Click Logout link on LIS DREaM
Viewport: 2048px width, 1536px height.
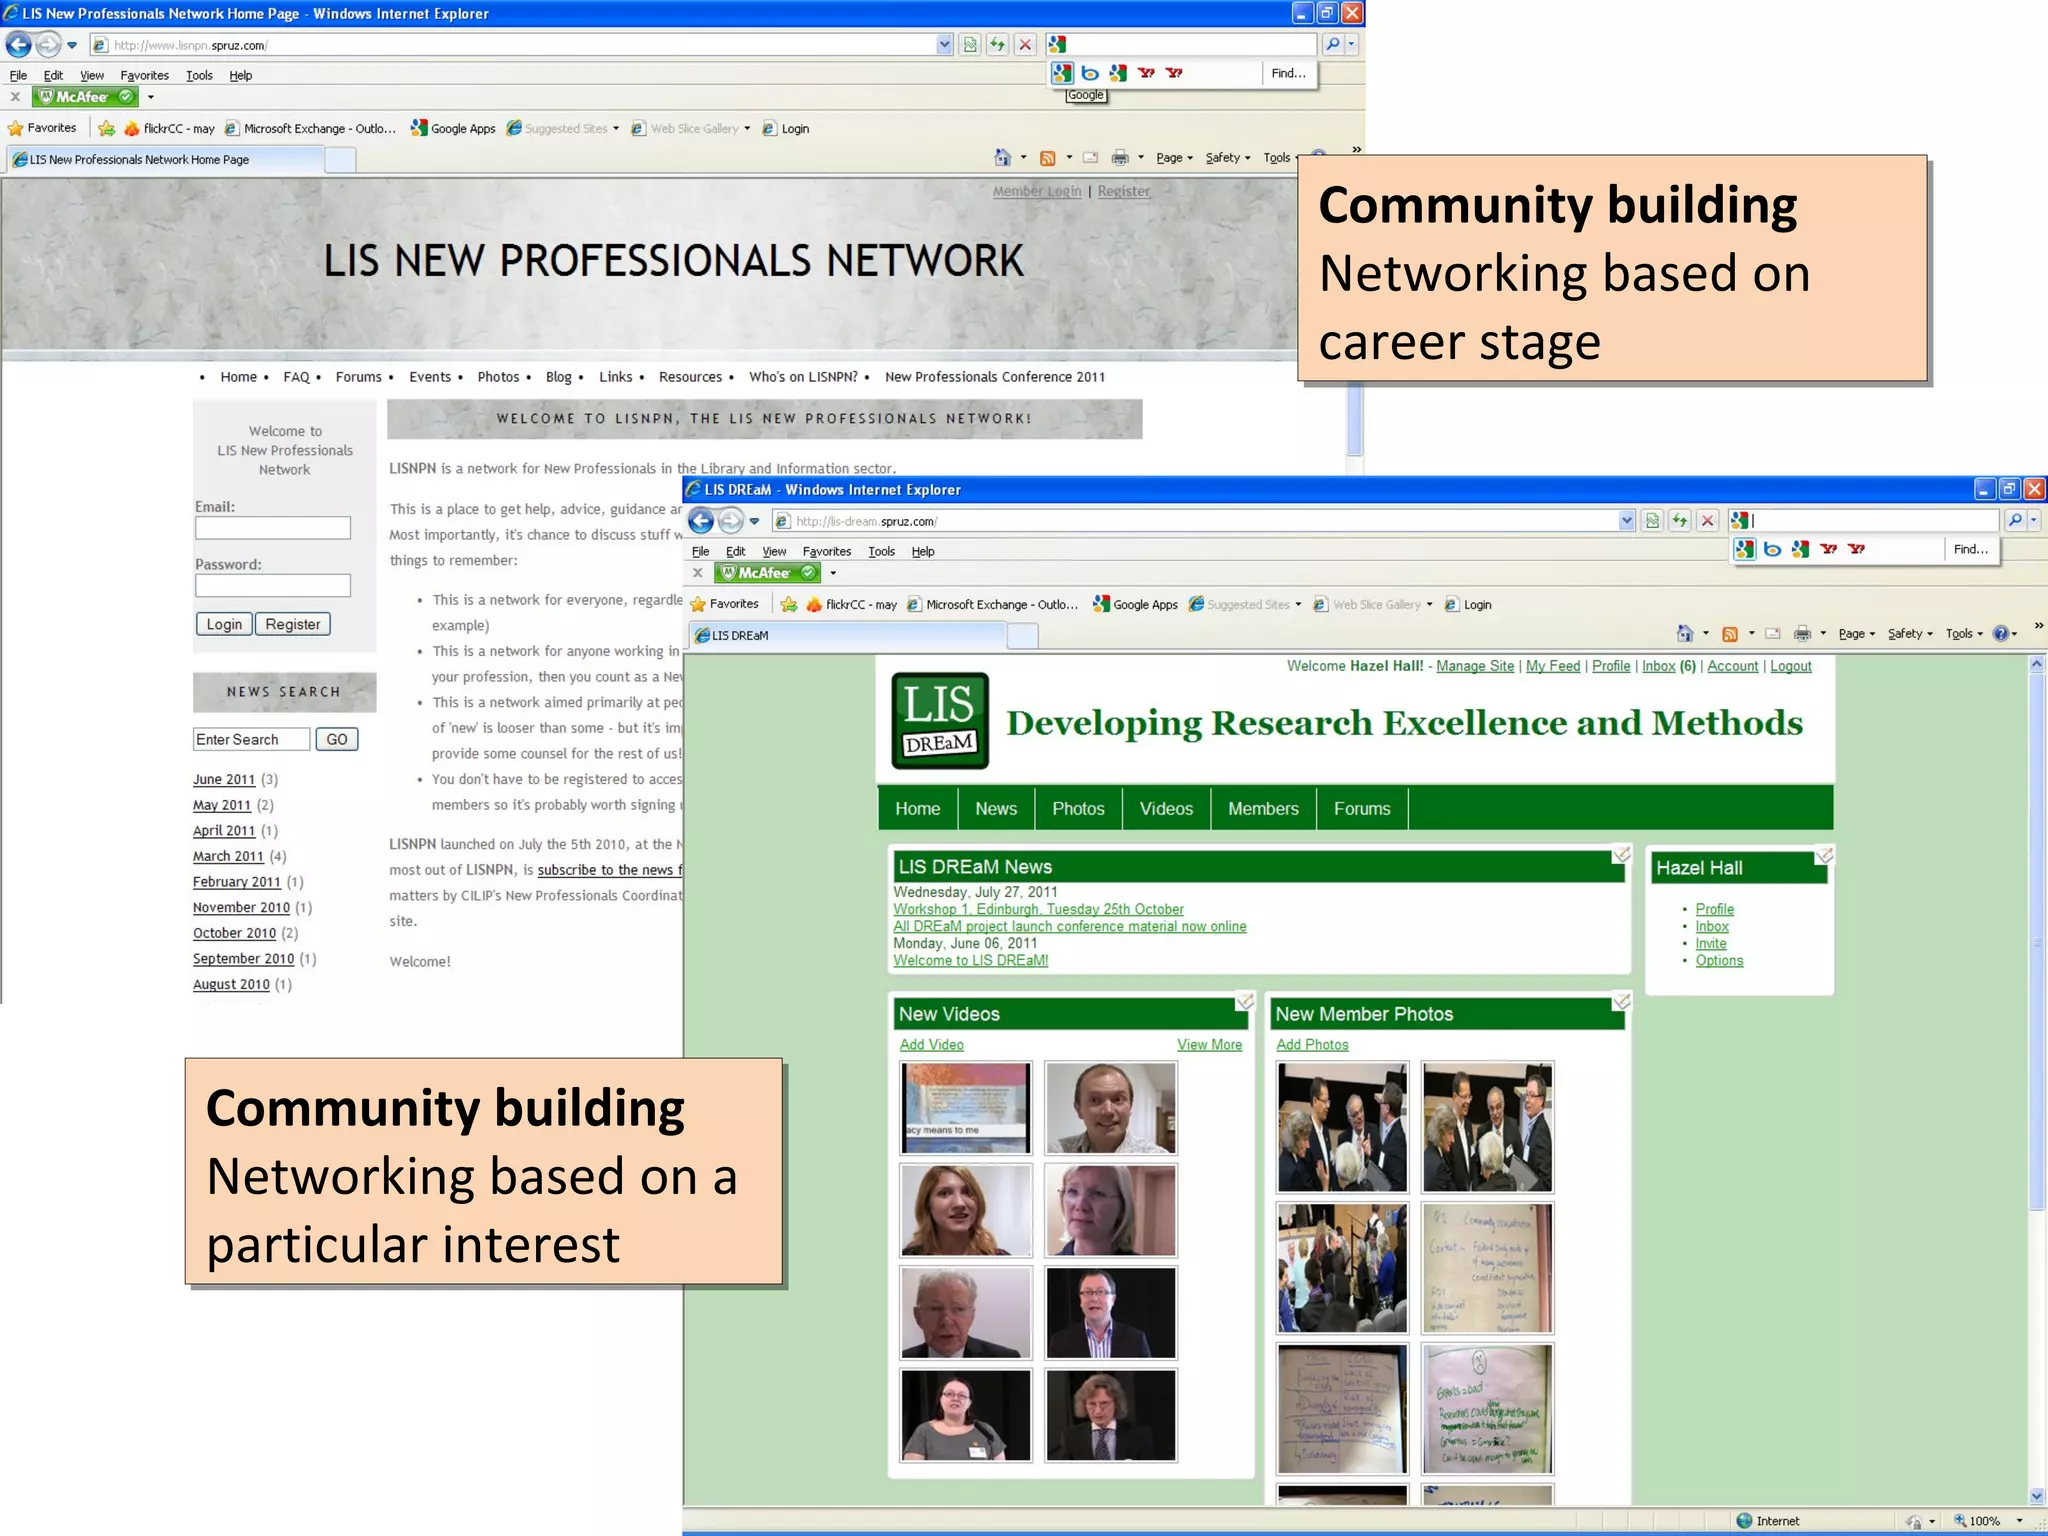click(x=1790, y=666)
